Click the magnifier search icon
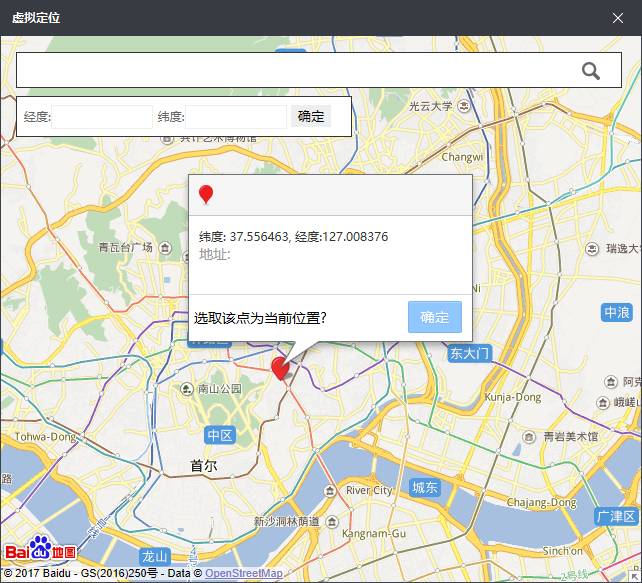Screen dimensions: 642x583 [591, 70]
